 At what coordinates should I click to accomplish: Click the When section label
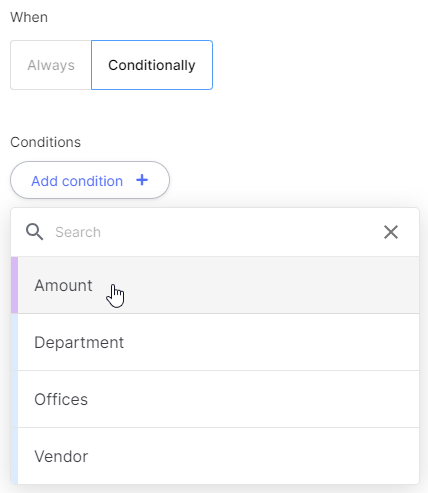[29, 17]
